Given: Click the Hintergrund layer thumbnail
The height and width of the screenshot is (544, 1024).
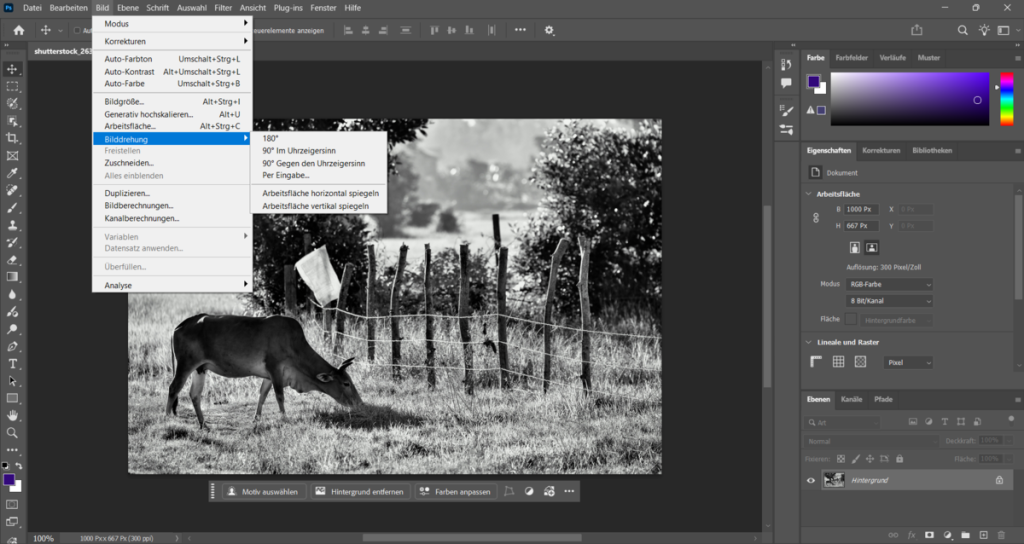Looking at the screenshot, I should (834, 481).
